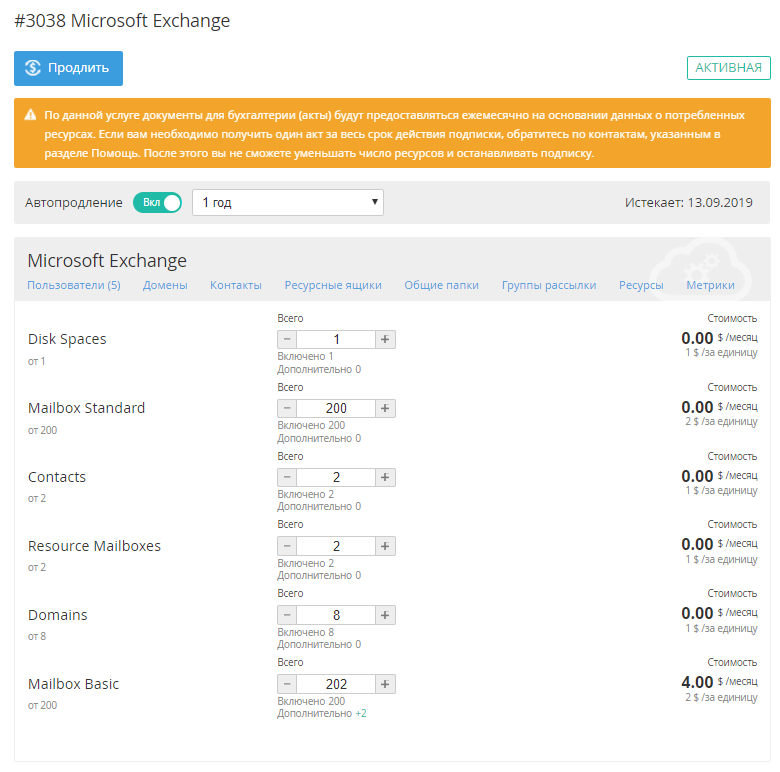Toggle the Автопродление auto-renewal switch
Screen dimensions: 780x772
point(157,202)
